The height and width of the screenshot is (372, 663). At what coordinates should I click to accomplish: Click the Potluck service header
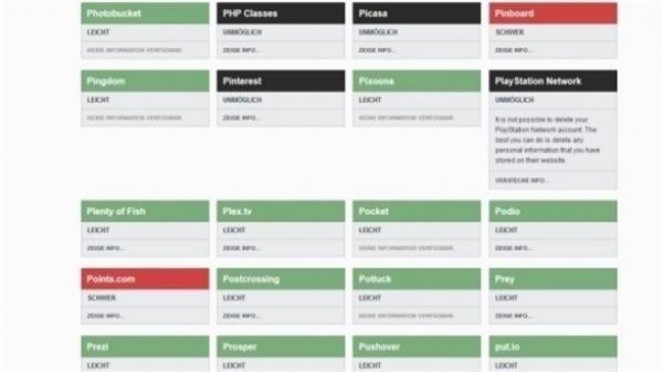(x=416, y=279)
